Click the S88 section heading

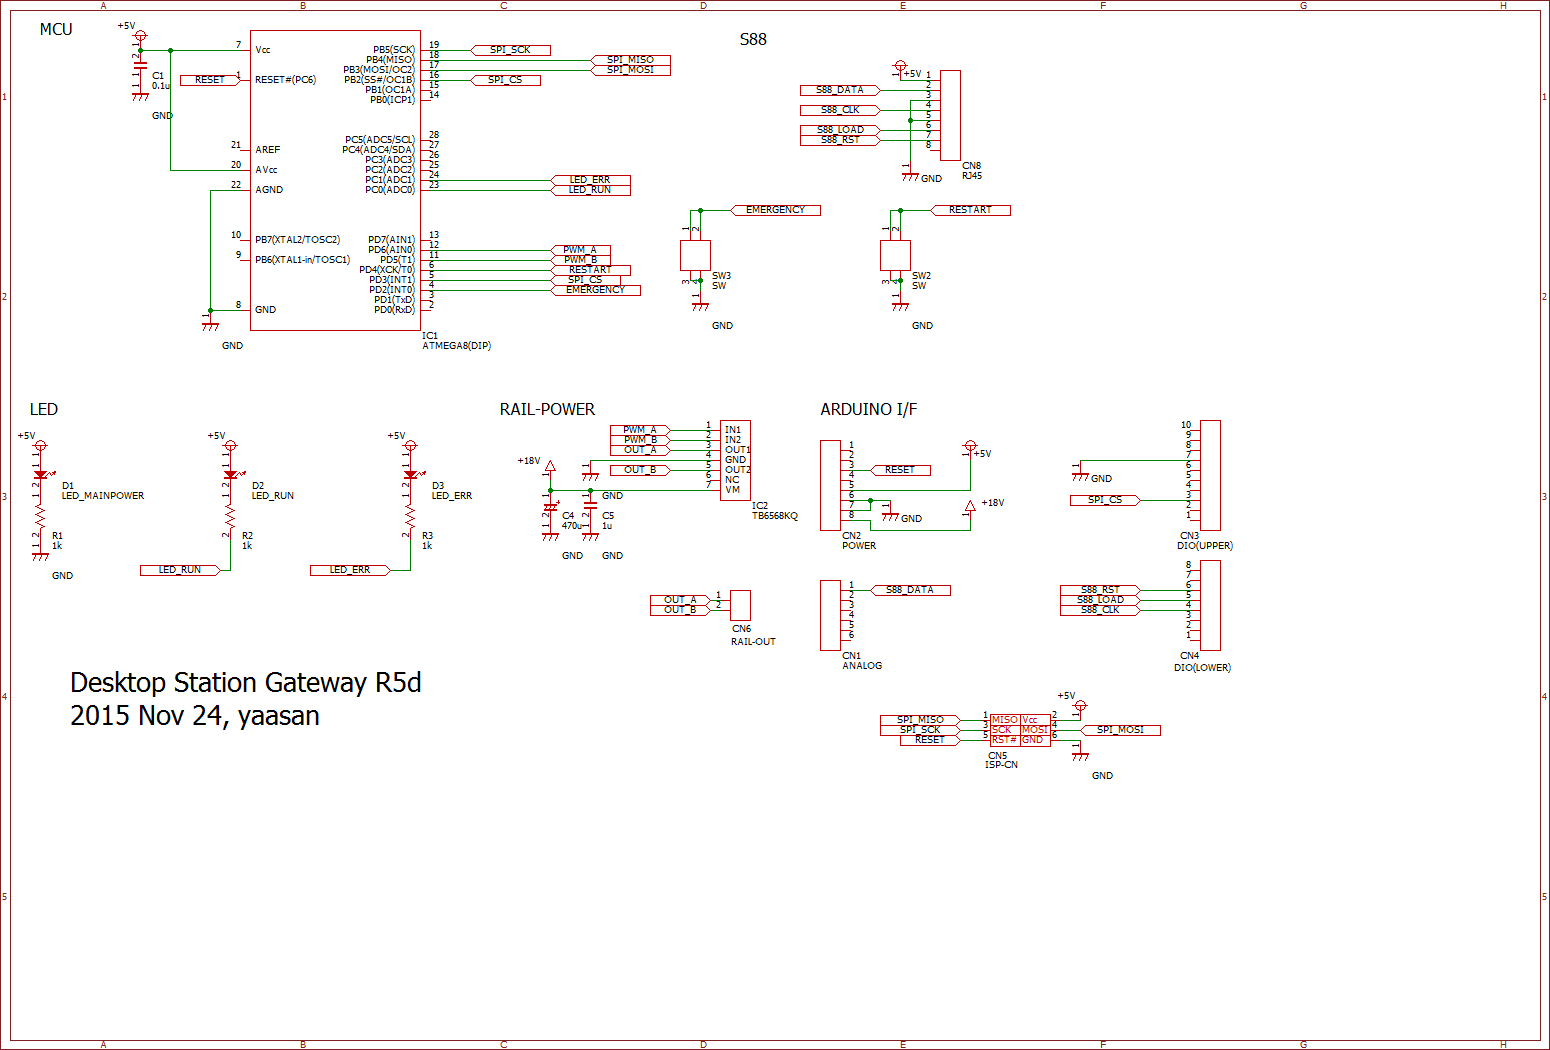point(753,39)
